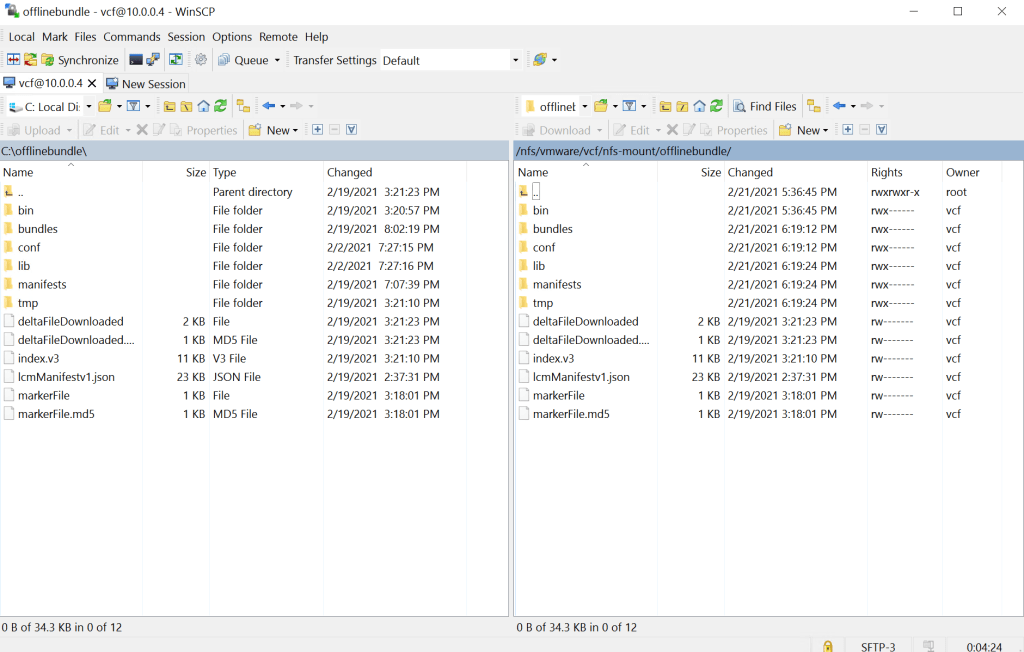
Task: Click the lock icon in status bar
Action: click(x=827, y=646)
